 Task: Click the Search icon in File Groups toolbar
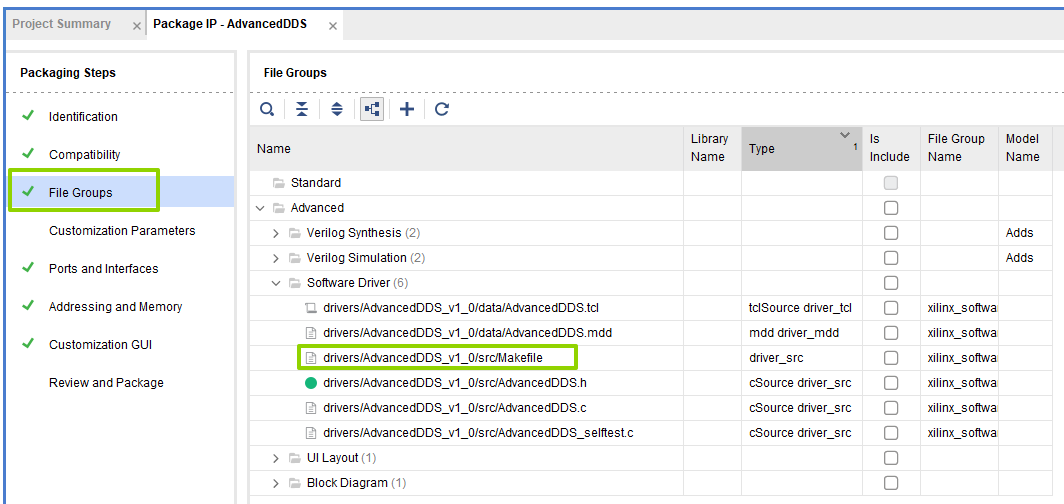[267, 109]
